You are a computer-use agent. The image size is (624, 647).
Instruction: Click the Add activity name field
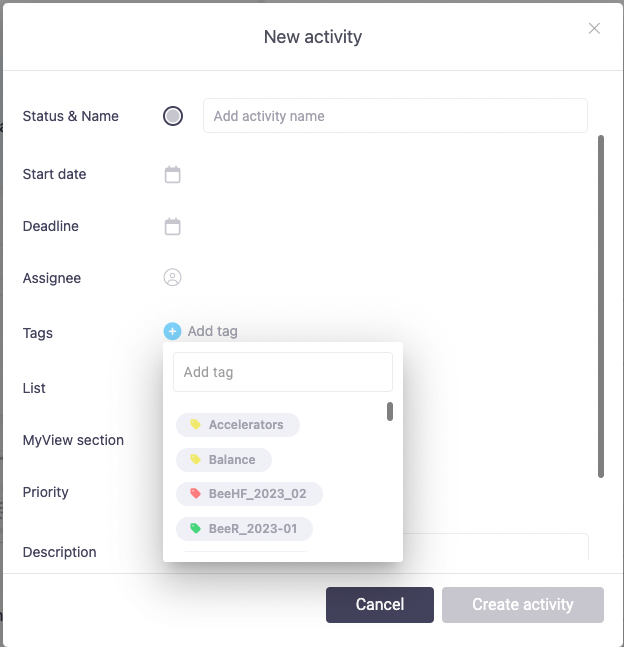(x=395, y=116)
